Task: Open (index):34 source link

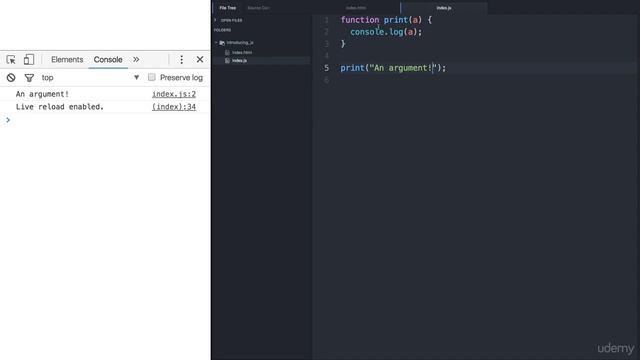Action: (174, 107)
